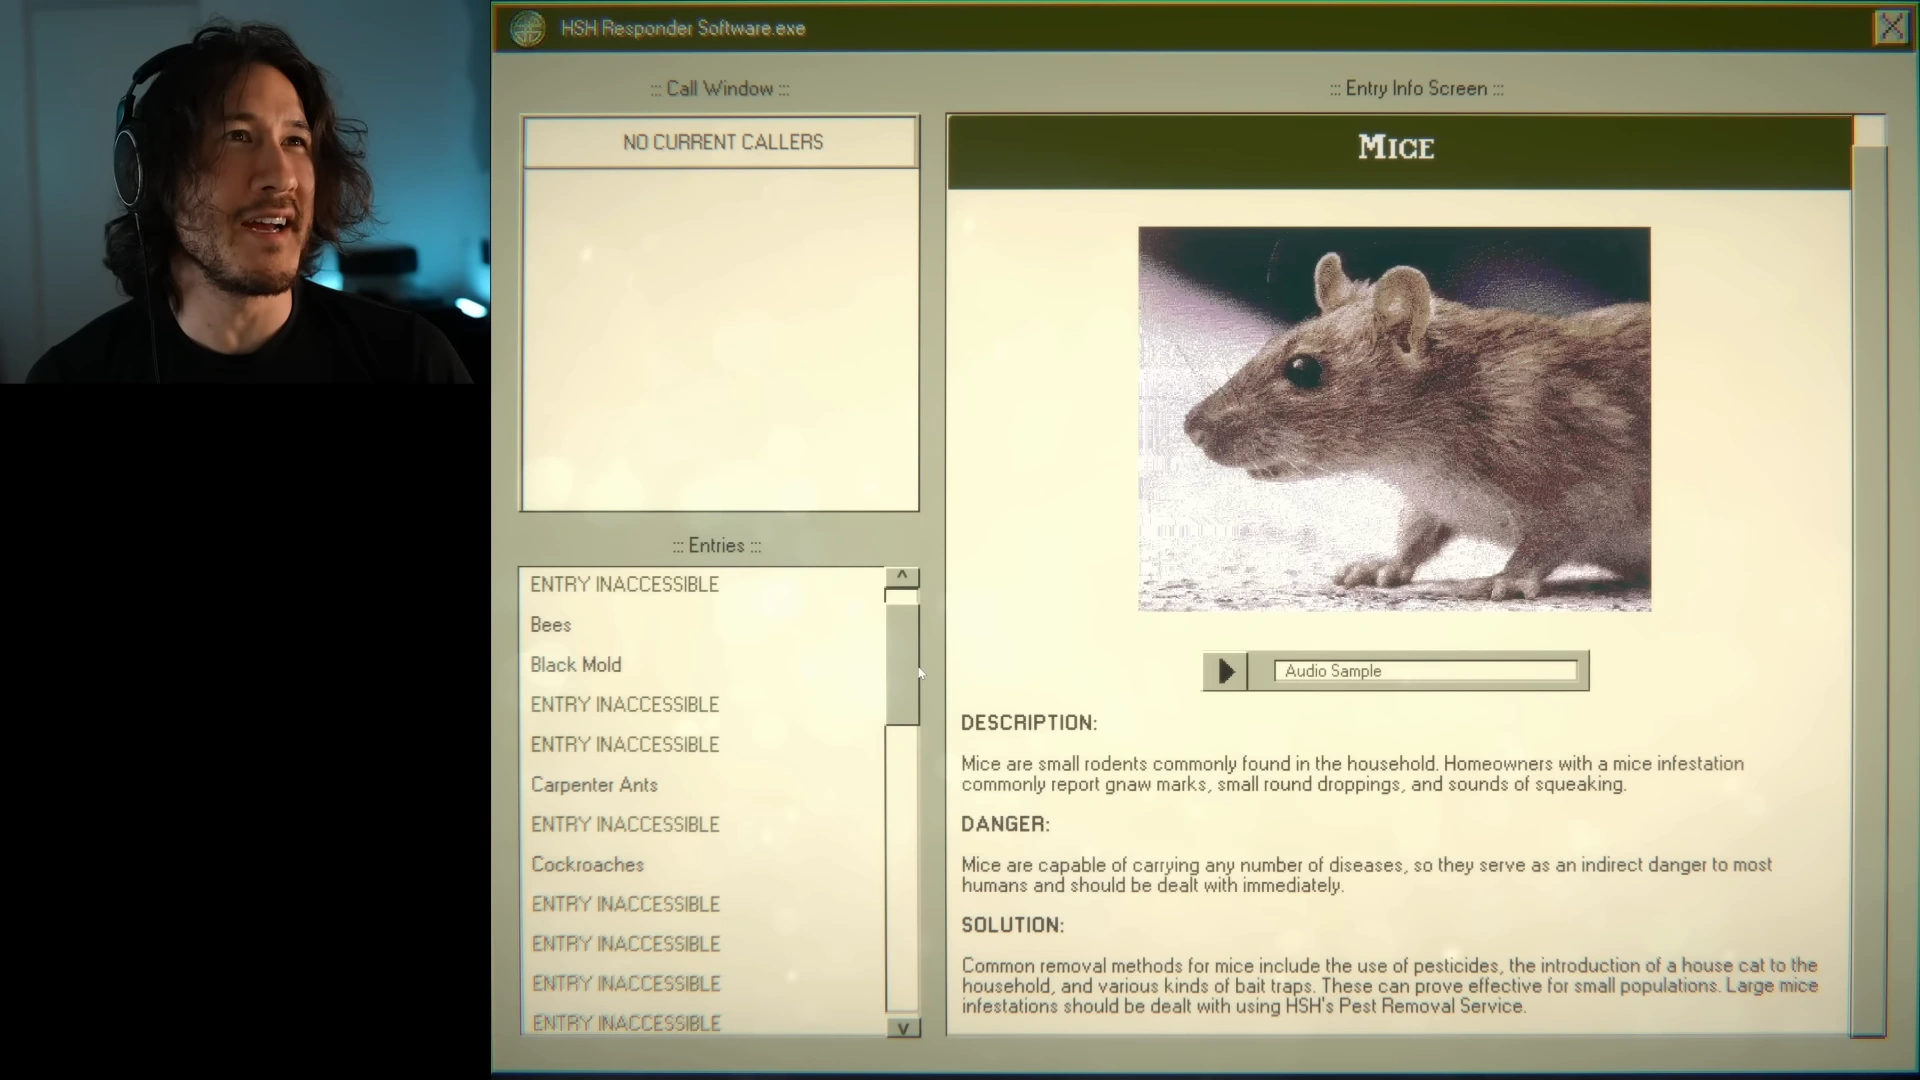
Task: Click the inaccessible entry below Black Mold
Action: coord(624,705)
